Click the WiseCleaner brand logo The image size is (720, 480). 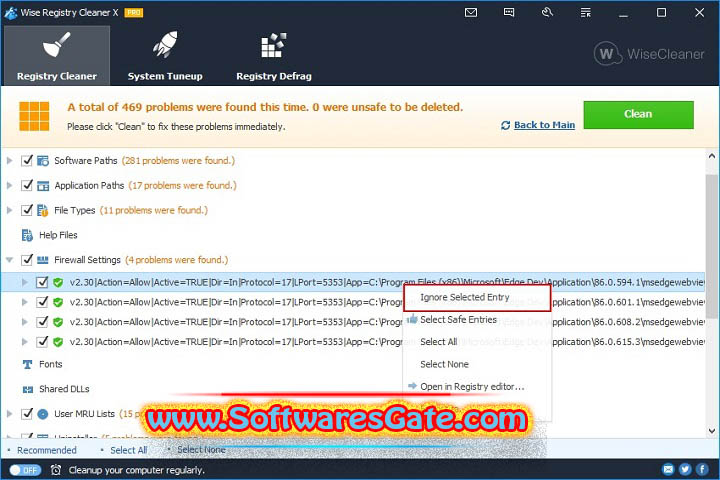point(649,54)
